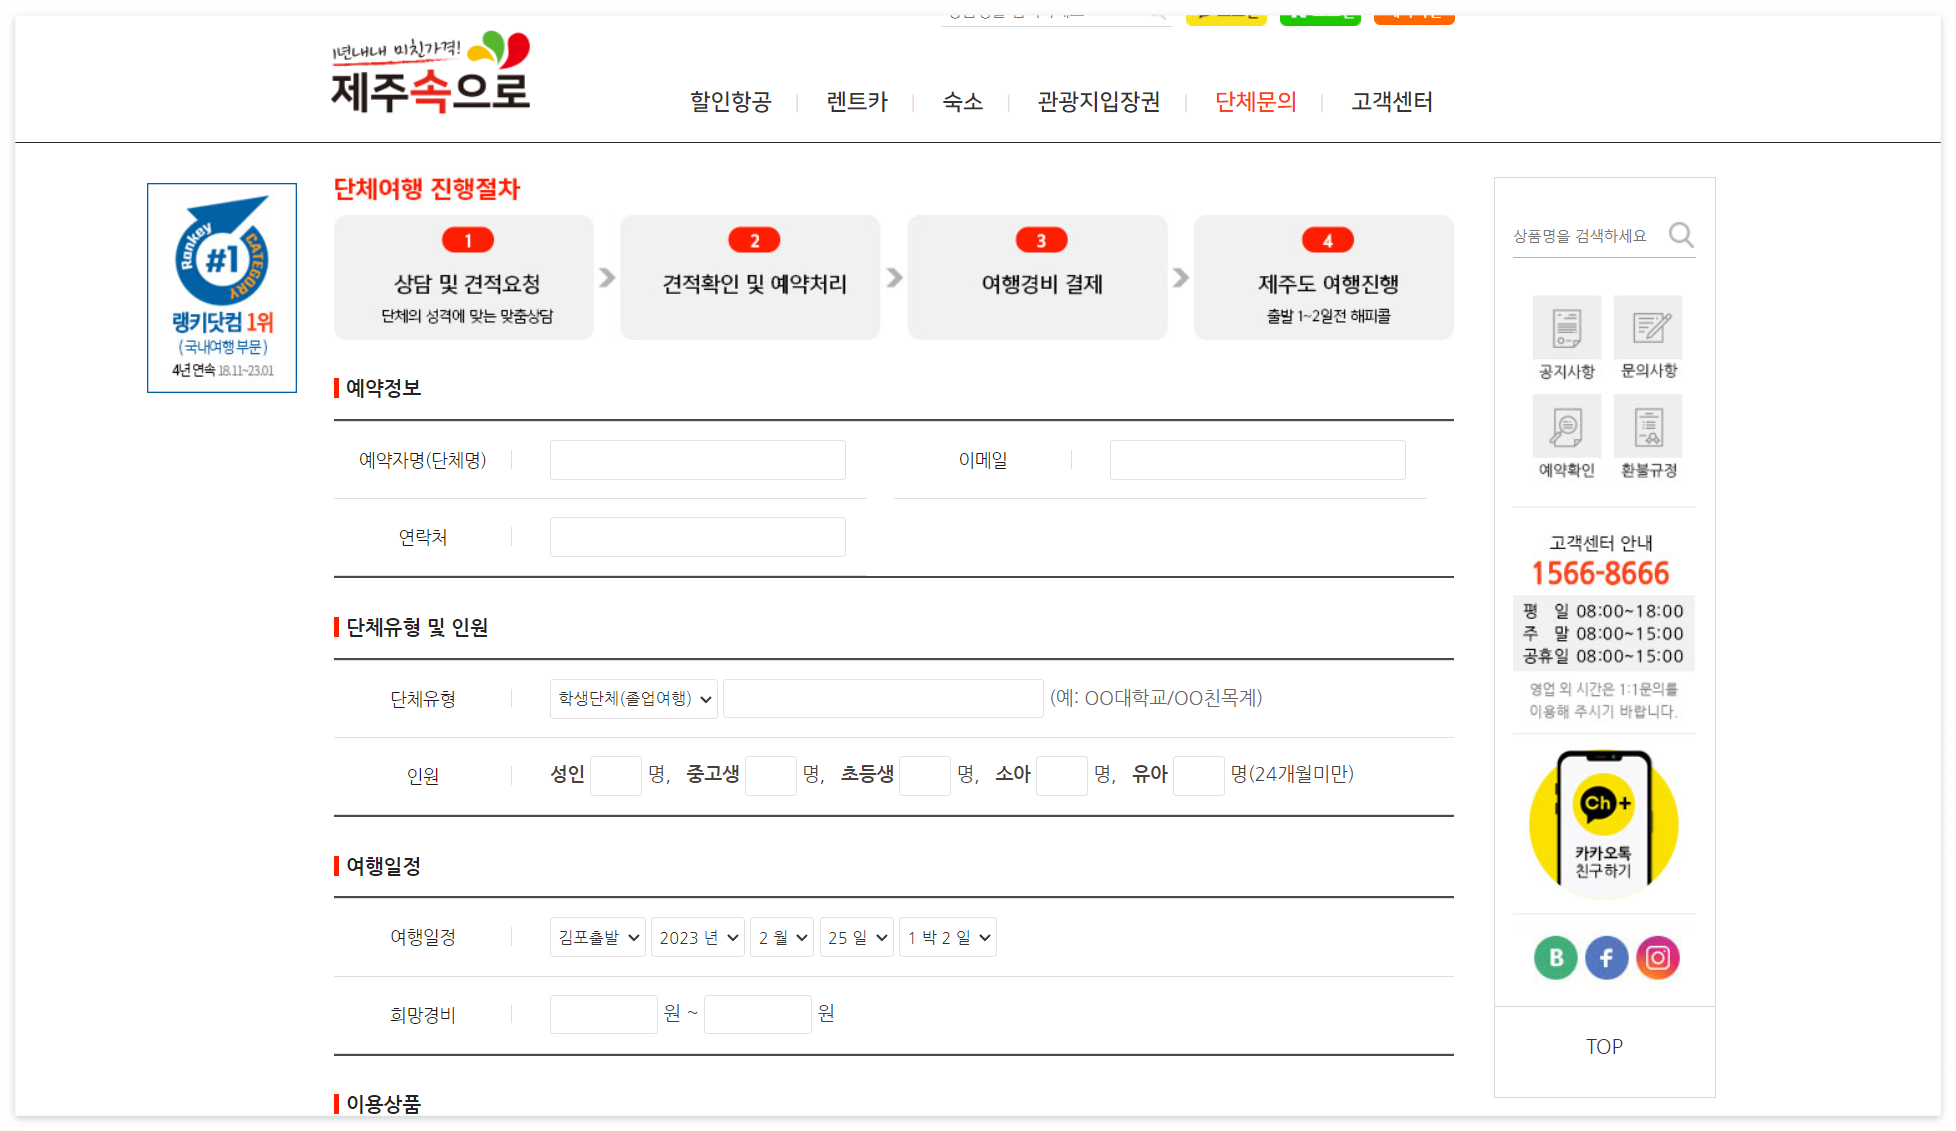Click the blog B icon
The height and width of the screenshot is (1131, 1956).
pos(1555,957)
